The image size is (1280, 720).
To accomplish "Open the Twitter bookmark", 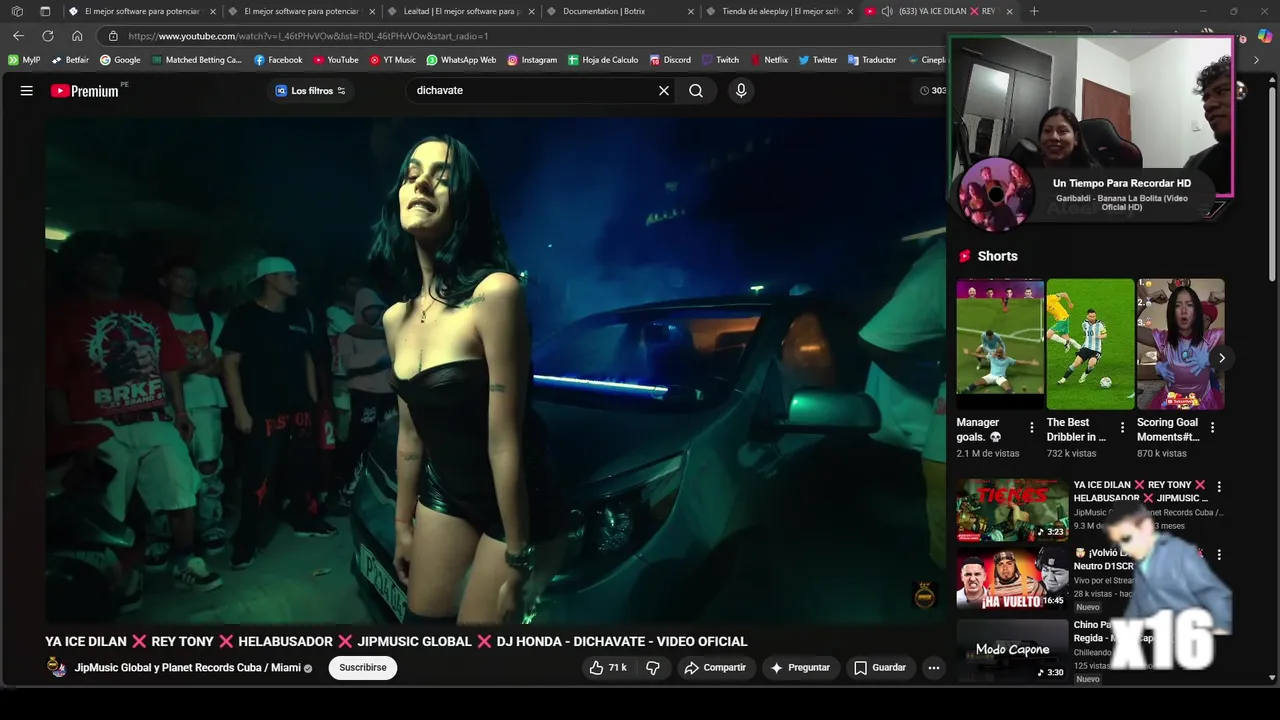I will [x=818, y=60].
